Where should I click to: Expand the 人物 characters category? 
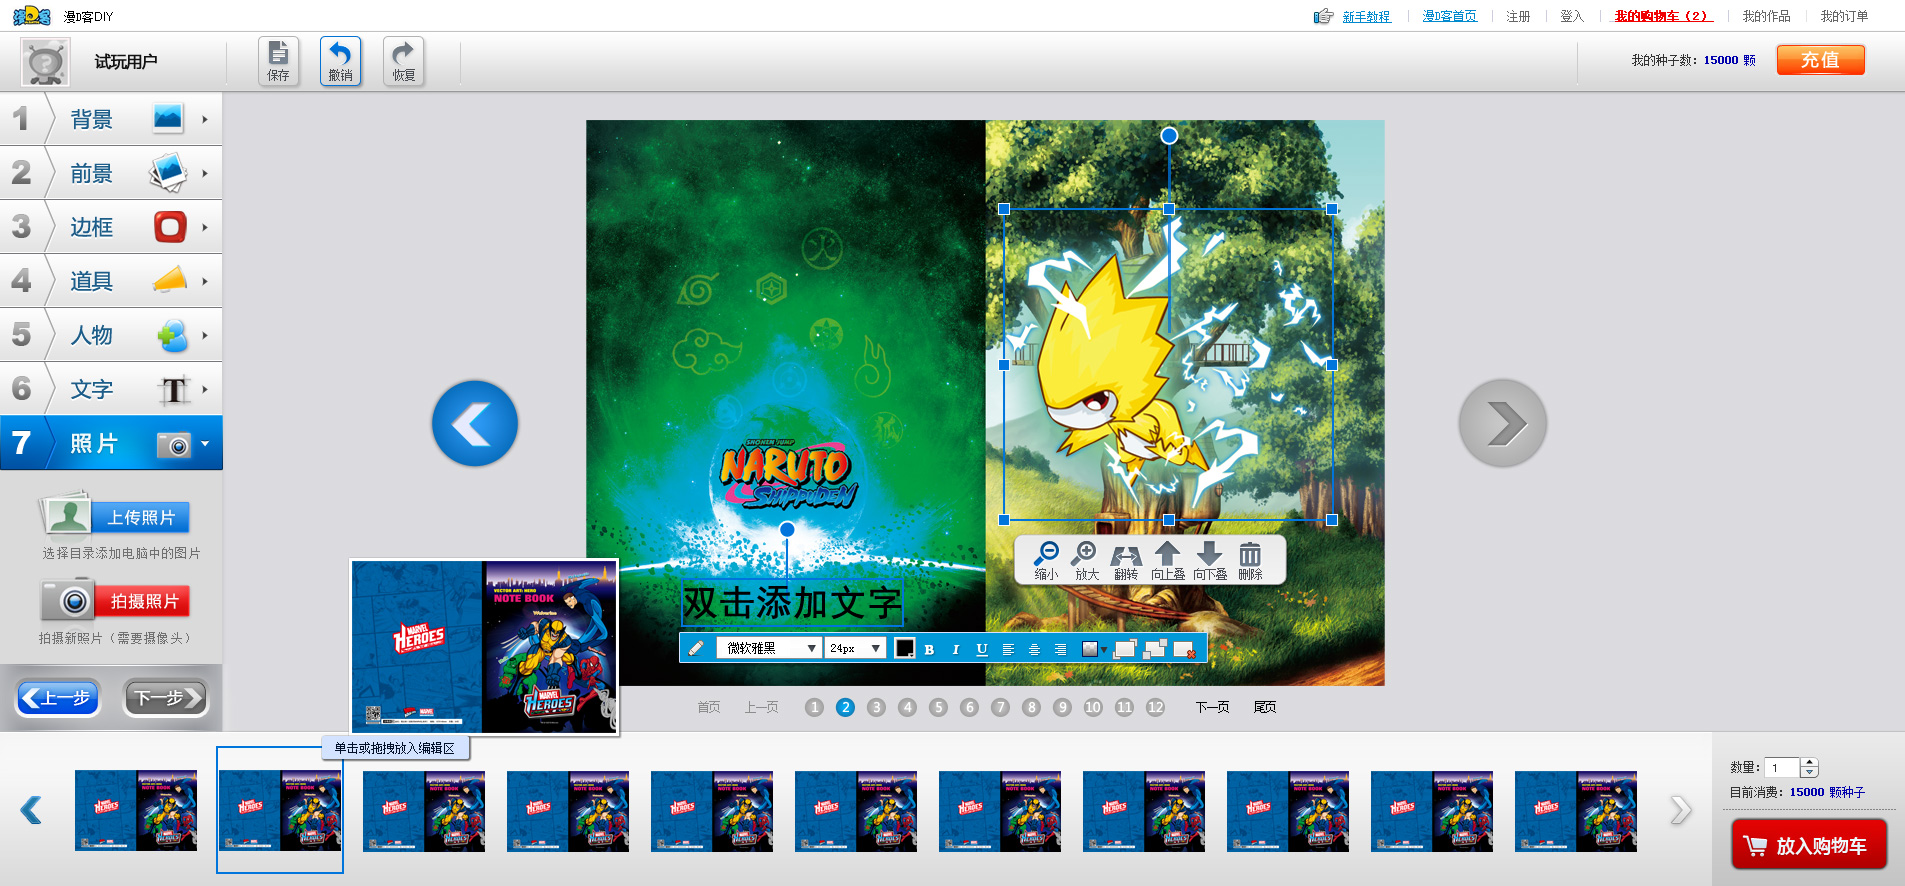click(x=111, y=335)
